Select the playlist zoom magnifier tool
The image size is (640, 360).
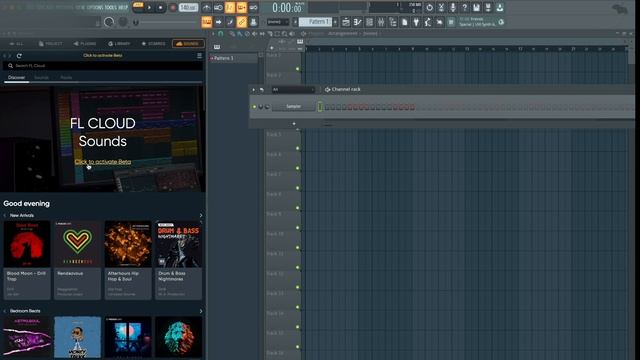(284, 33)
